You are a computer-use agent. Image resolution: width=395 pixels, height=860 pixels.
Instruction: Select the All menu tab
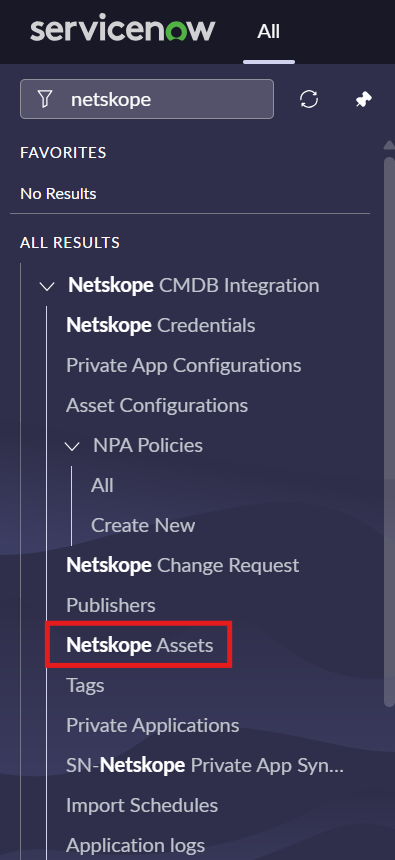(269, 32)
